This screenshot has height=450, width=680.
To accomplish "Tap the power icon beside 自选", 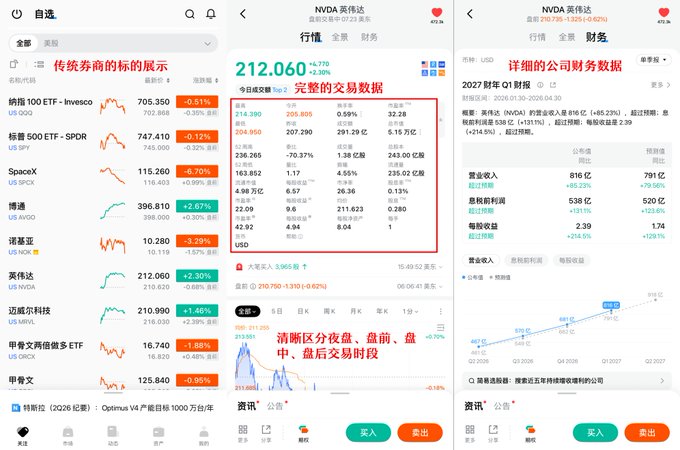I will point(17,14).
